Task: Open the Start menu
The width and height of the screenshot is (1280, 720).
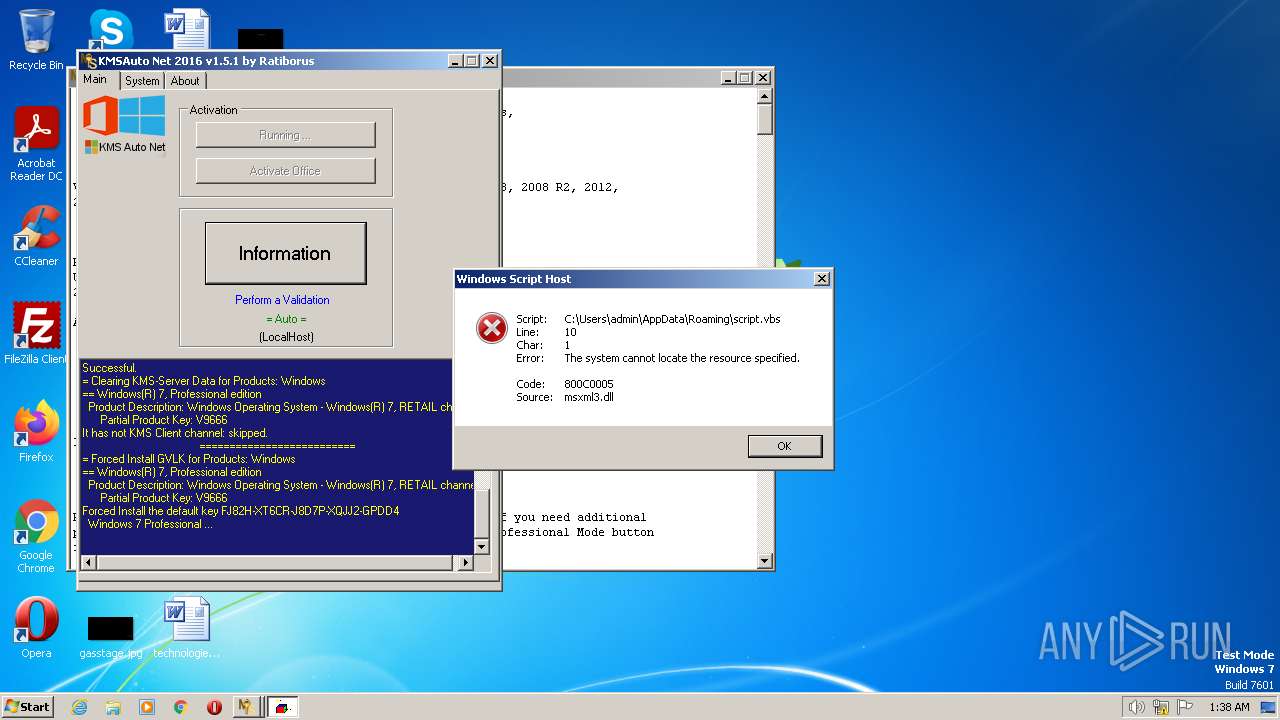Action: pos(27,706)
